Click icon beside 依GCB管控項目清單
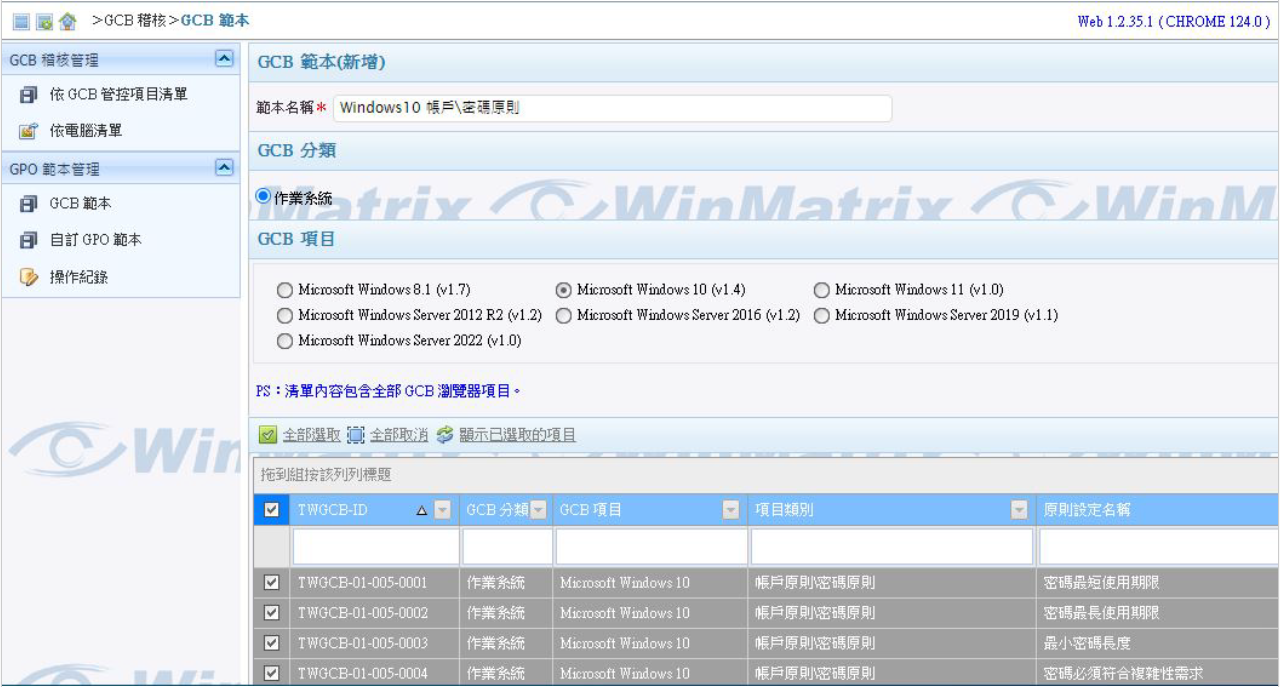 (x=28, y=95)
